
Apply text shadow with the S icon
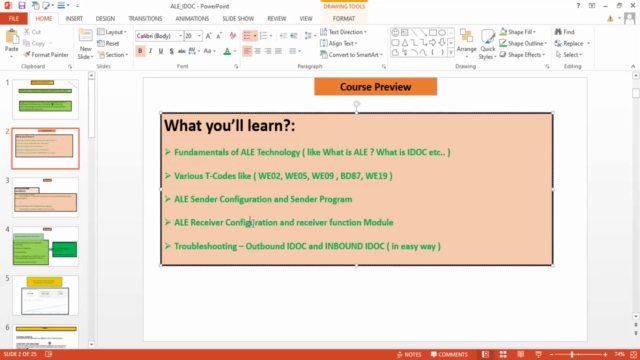point(171,51)
